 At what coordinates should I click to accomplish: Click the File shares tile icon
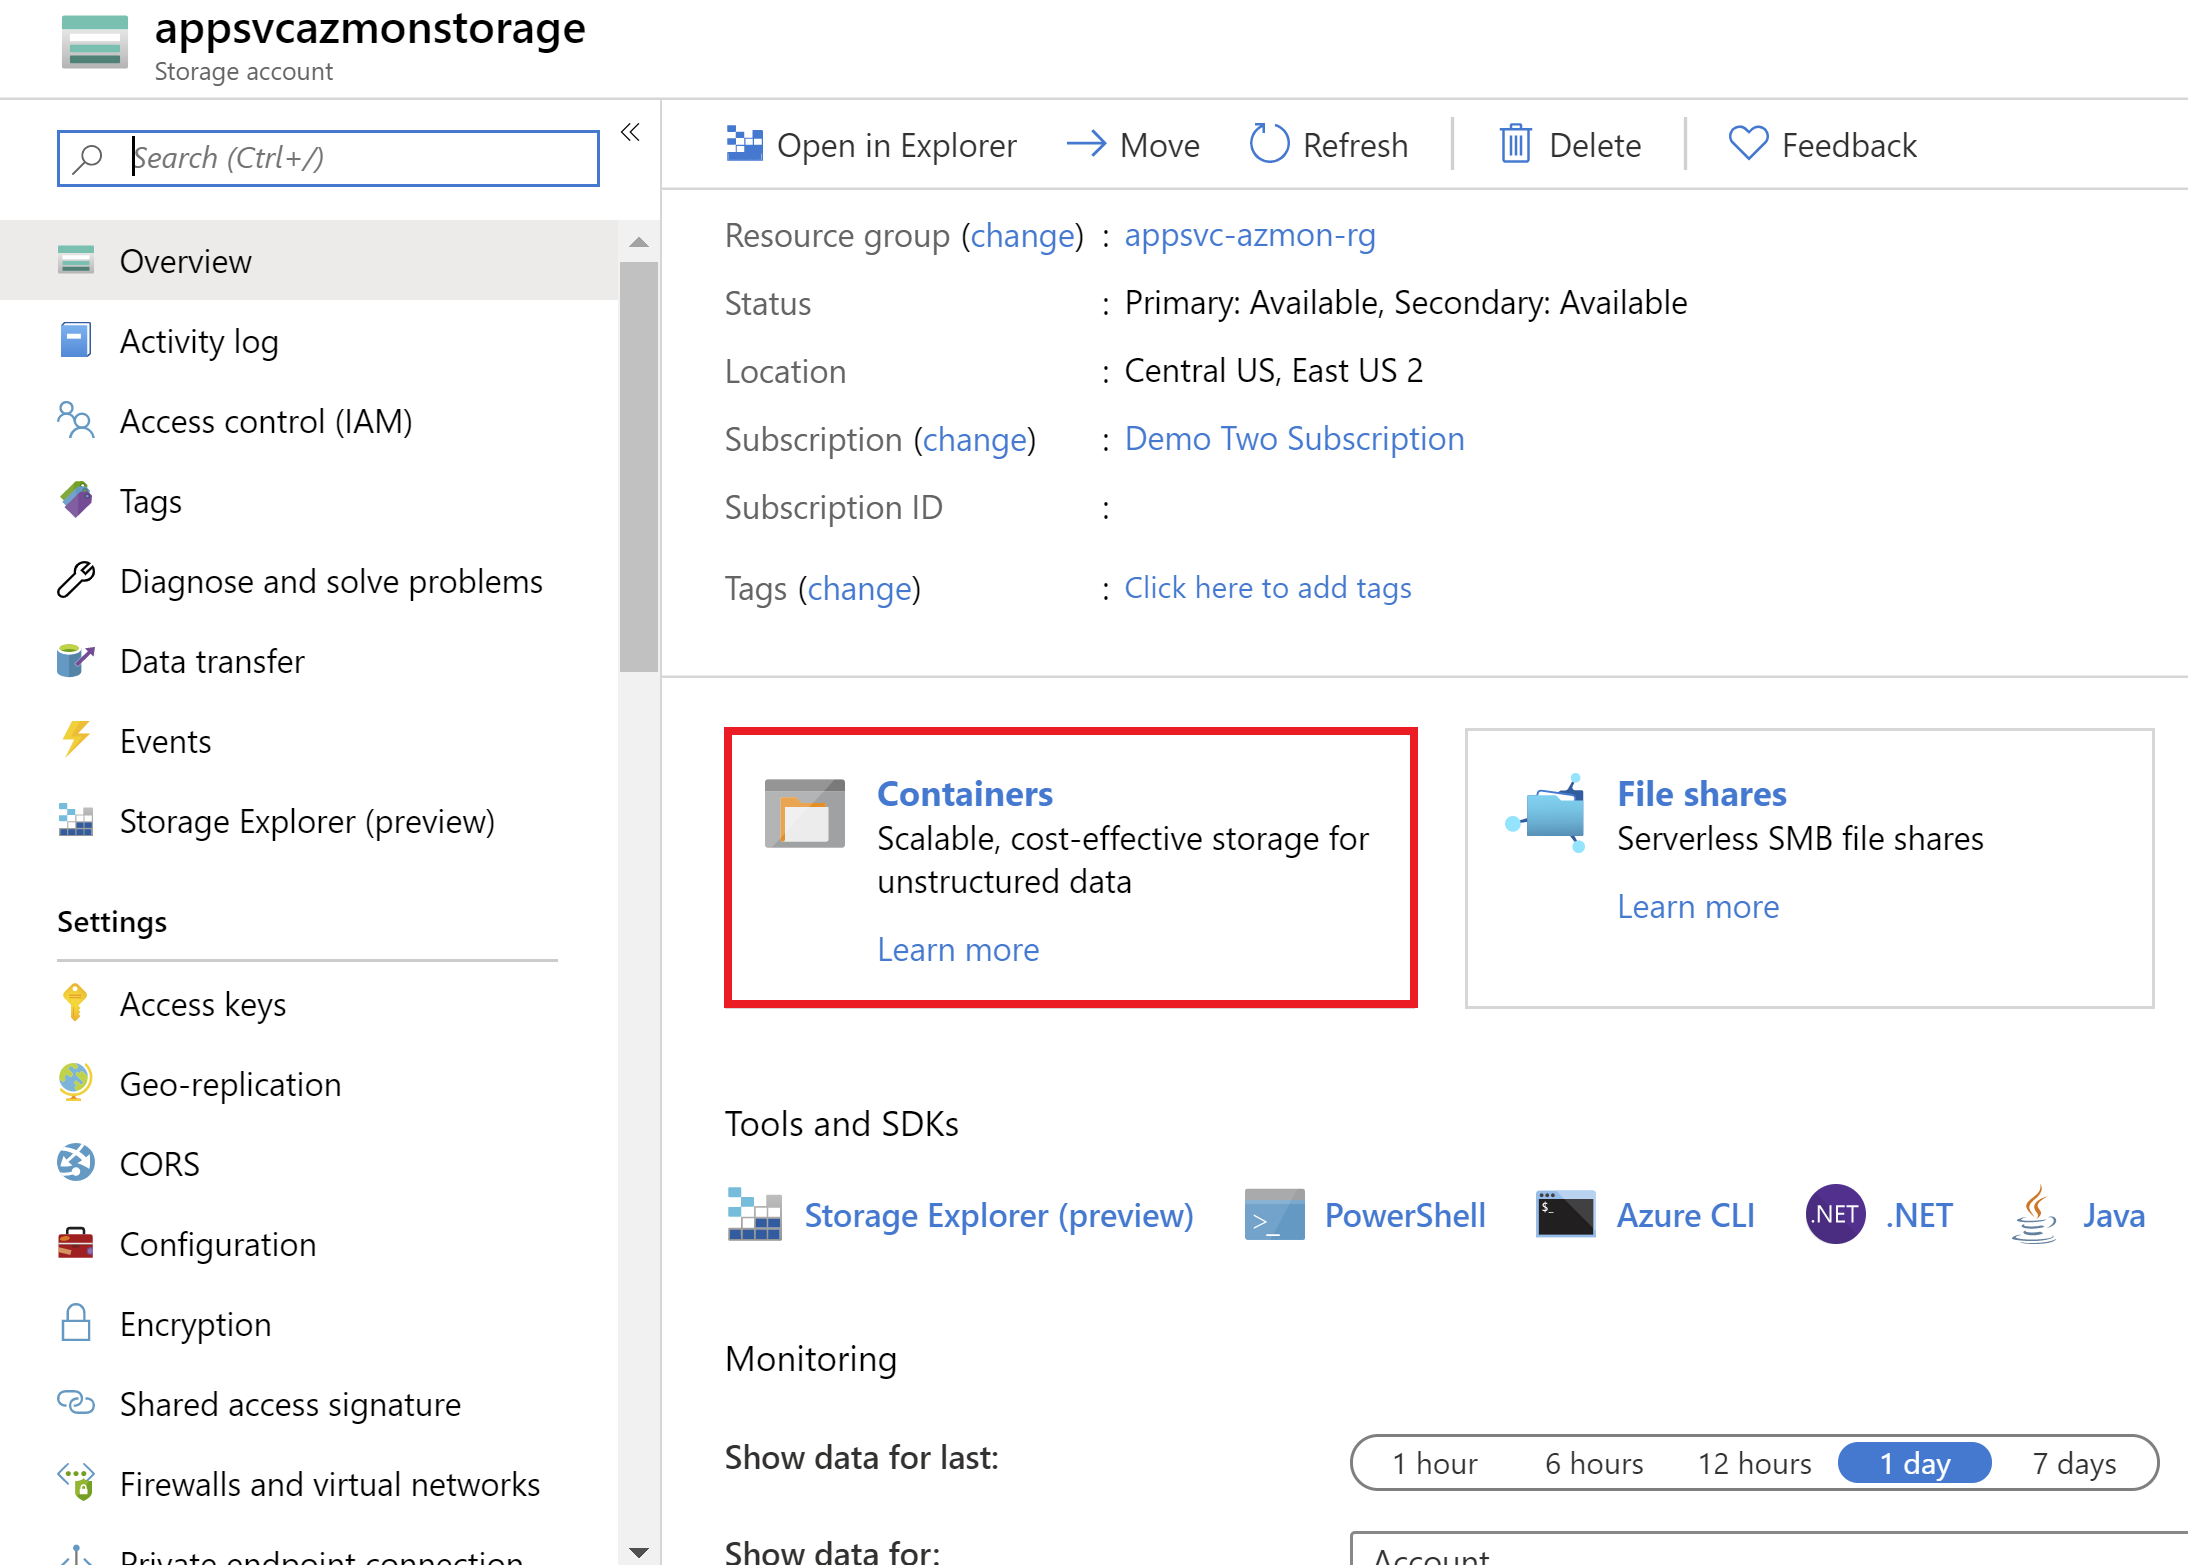[x=1547, y=814]
